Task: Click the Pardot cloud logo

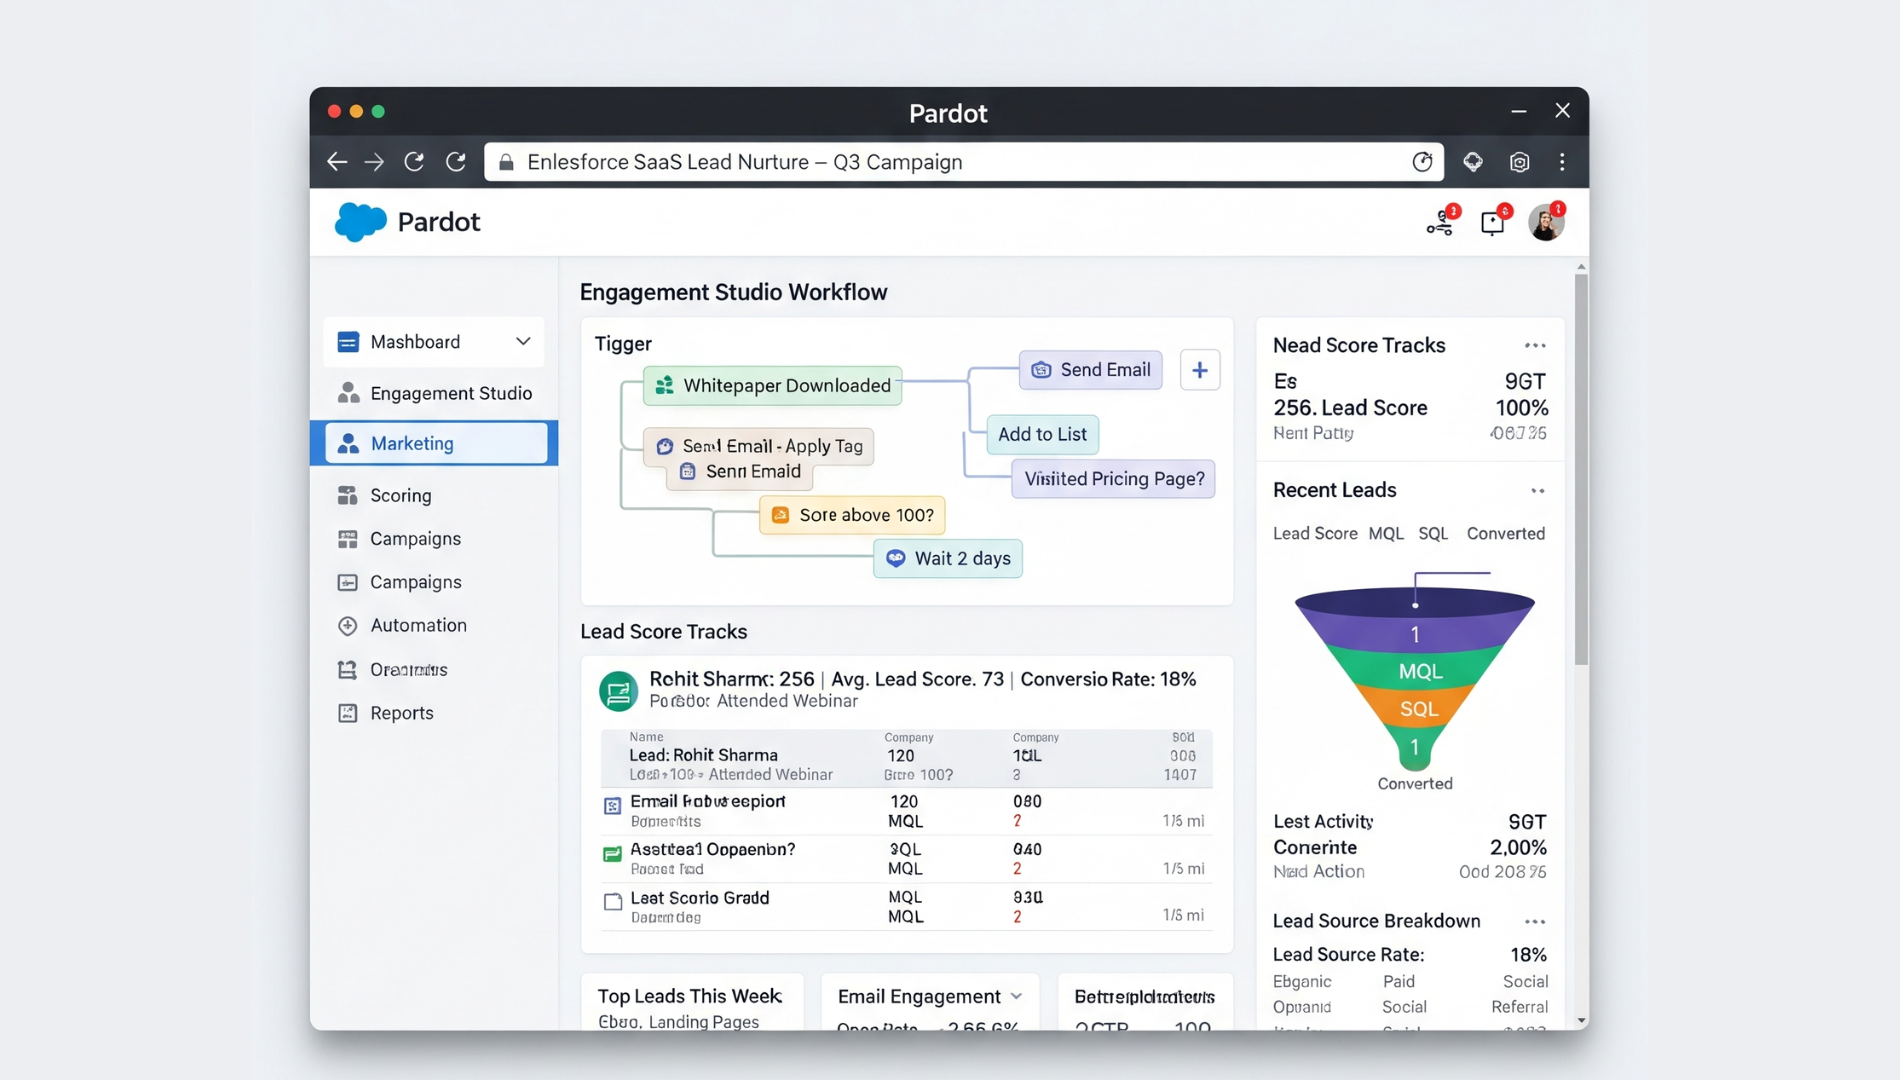Action: (360, 222)
